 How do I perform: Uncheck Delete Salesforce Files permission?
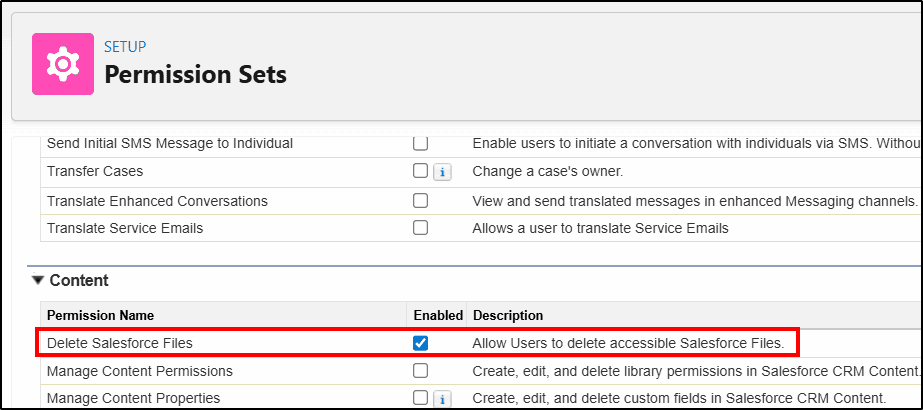click(420, 344)
